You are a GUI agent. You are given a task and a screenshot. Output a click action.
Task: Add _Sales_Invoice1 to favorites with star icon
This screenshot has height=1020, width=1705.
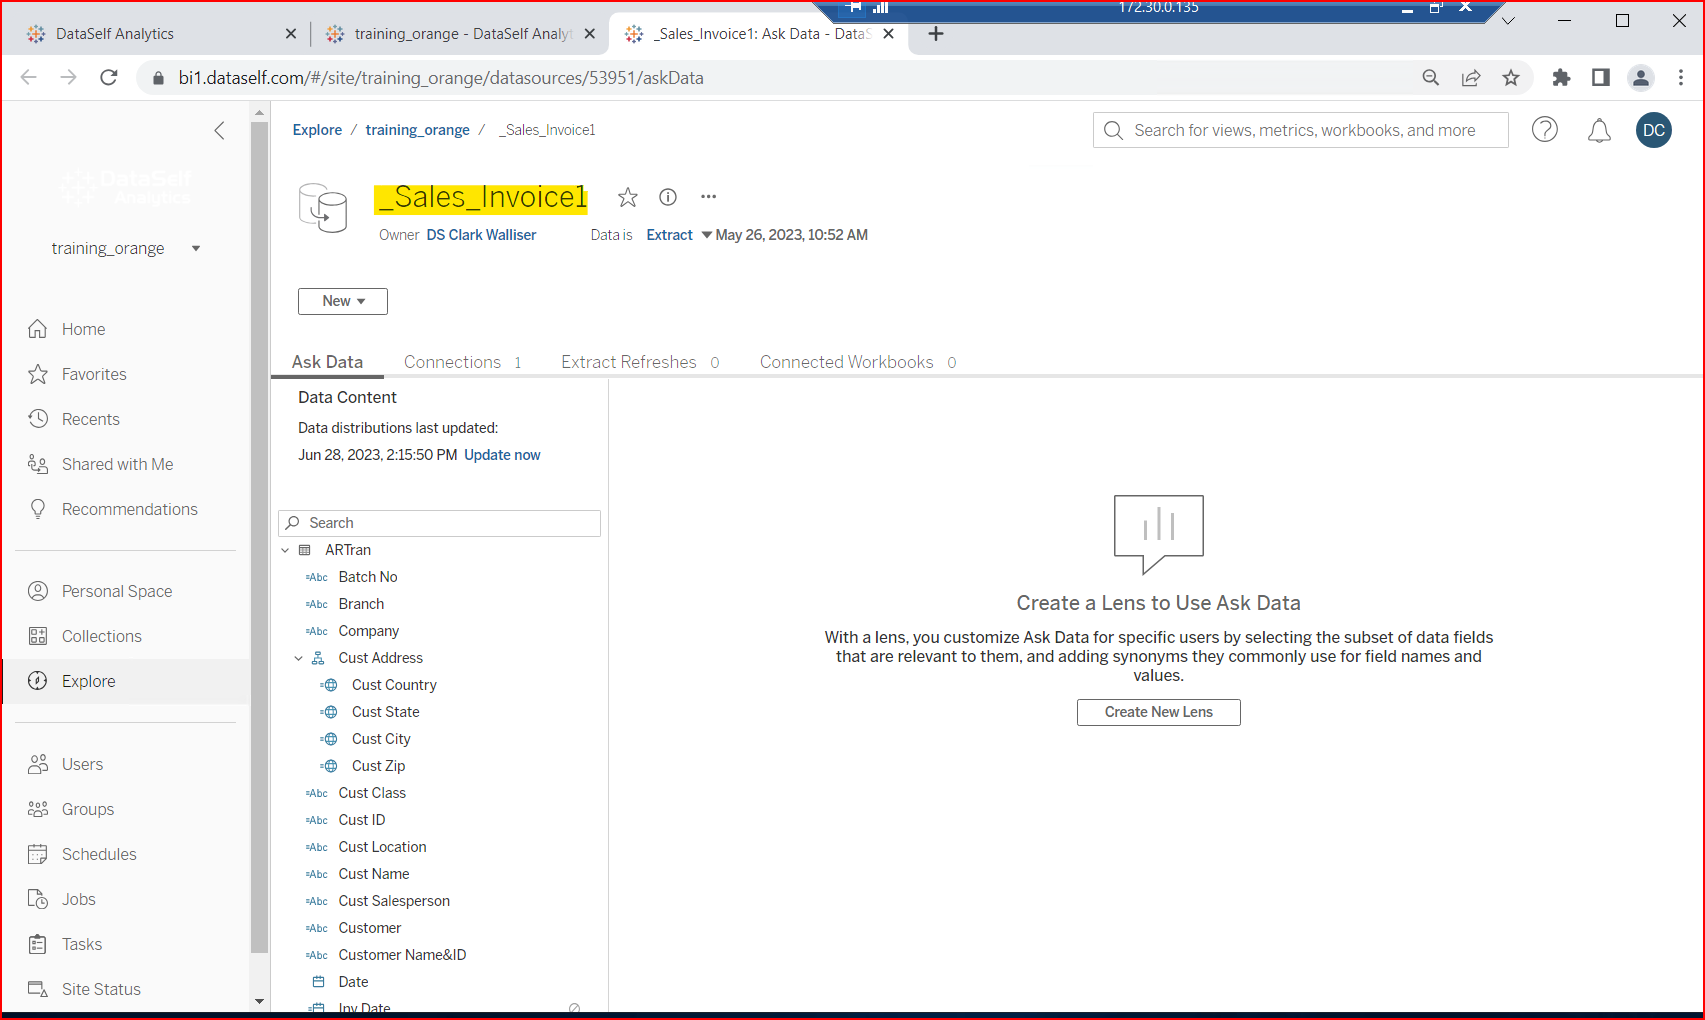pos(627,197)
